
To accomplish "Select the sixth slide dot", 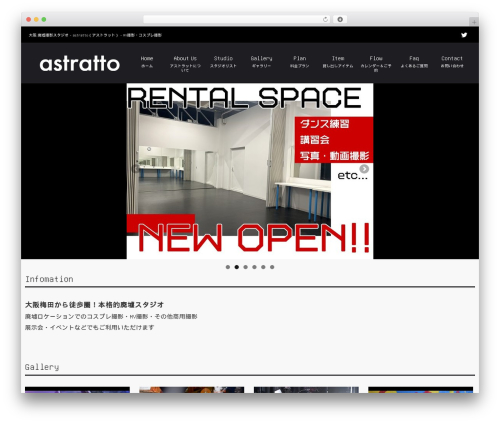I will (x=272, y=267).
